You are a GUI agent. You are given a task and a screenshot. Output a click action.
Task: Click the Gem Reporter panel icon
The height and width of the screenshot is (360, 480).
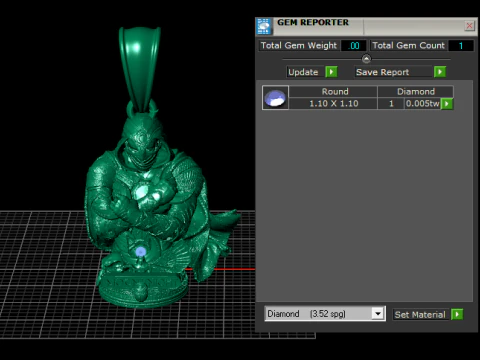[264, 26]
